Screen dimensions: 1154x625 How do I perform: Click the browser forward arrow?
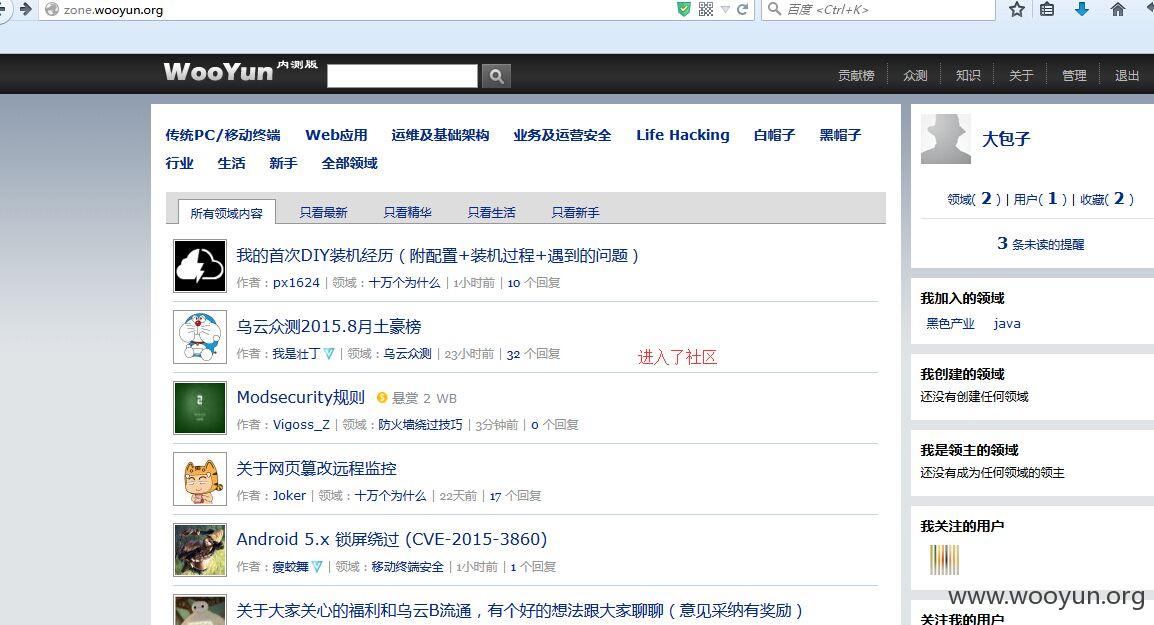(x=26, y=9)
